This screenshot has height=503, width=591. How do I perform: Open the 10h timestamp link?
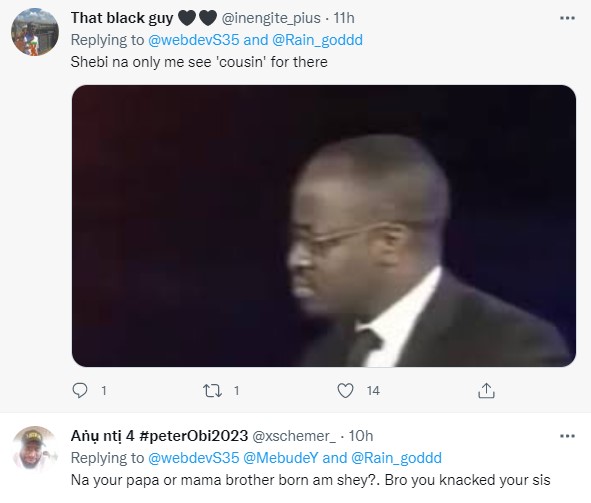pyautogui.click(x=361, y=436)
